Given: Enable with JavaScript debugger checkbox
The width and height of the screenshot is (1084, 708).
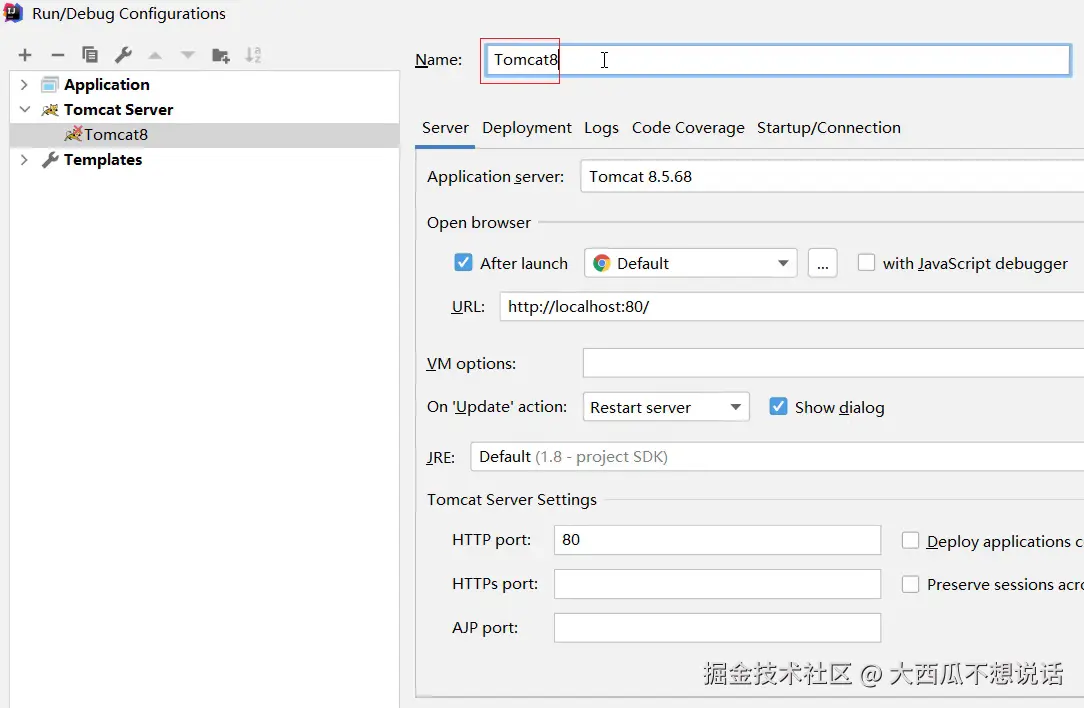Looking at the screenshot, I should pyautogui.click(x=866, y=263).
